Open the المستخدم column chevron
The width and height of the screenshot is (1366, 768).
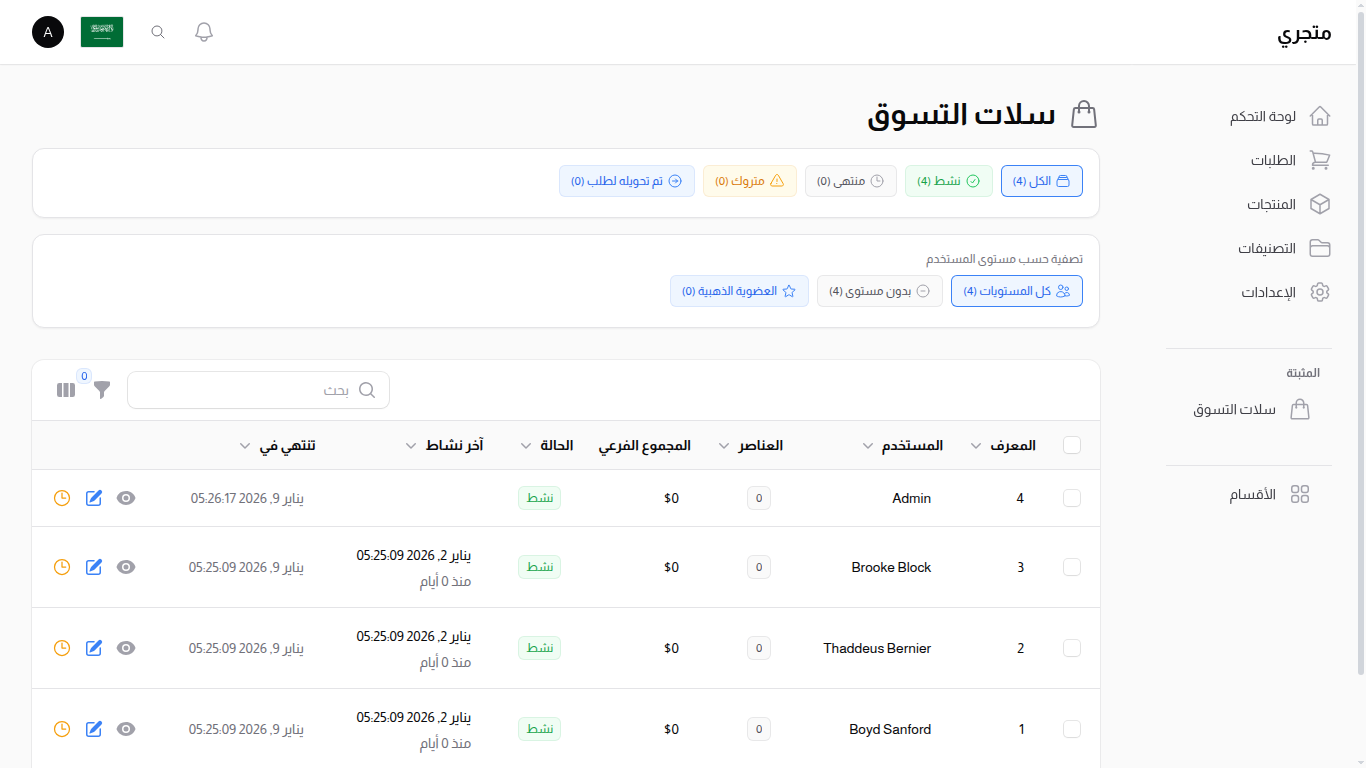[x=869, y=445]
